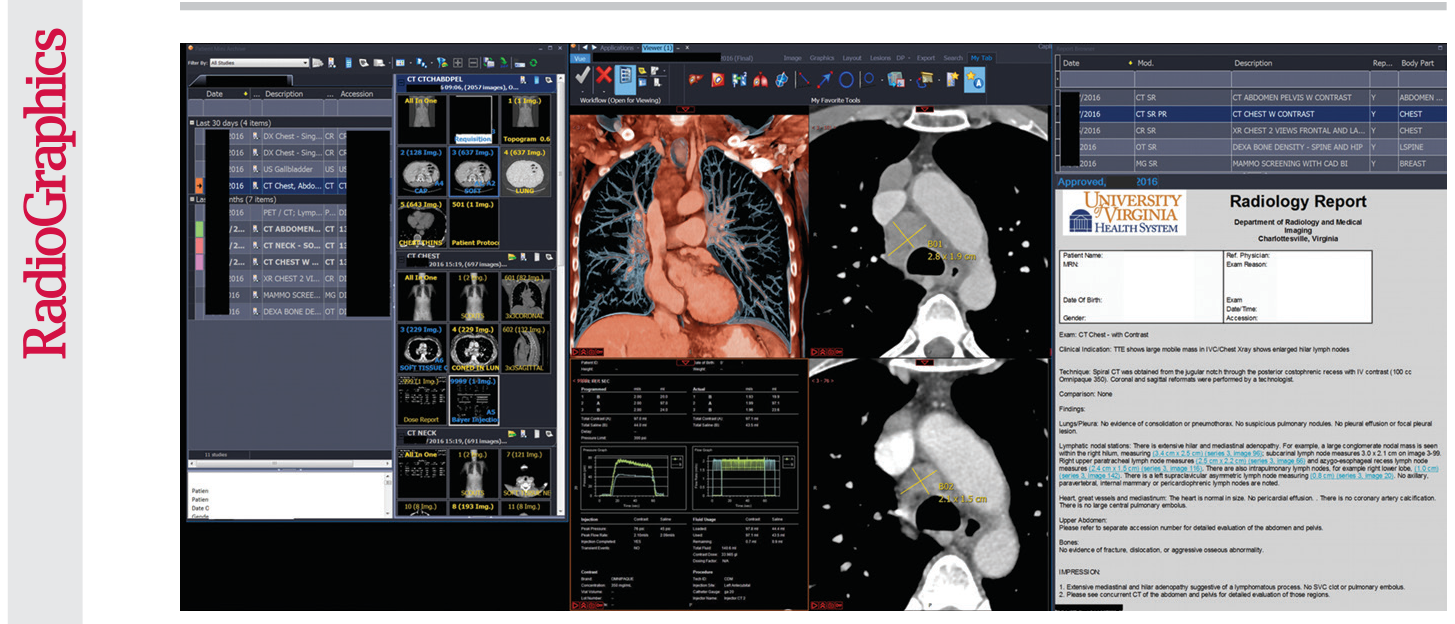Click the blue 3D organ tool icon

pyautogui.click(x=781, y=80)
